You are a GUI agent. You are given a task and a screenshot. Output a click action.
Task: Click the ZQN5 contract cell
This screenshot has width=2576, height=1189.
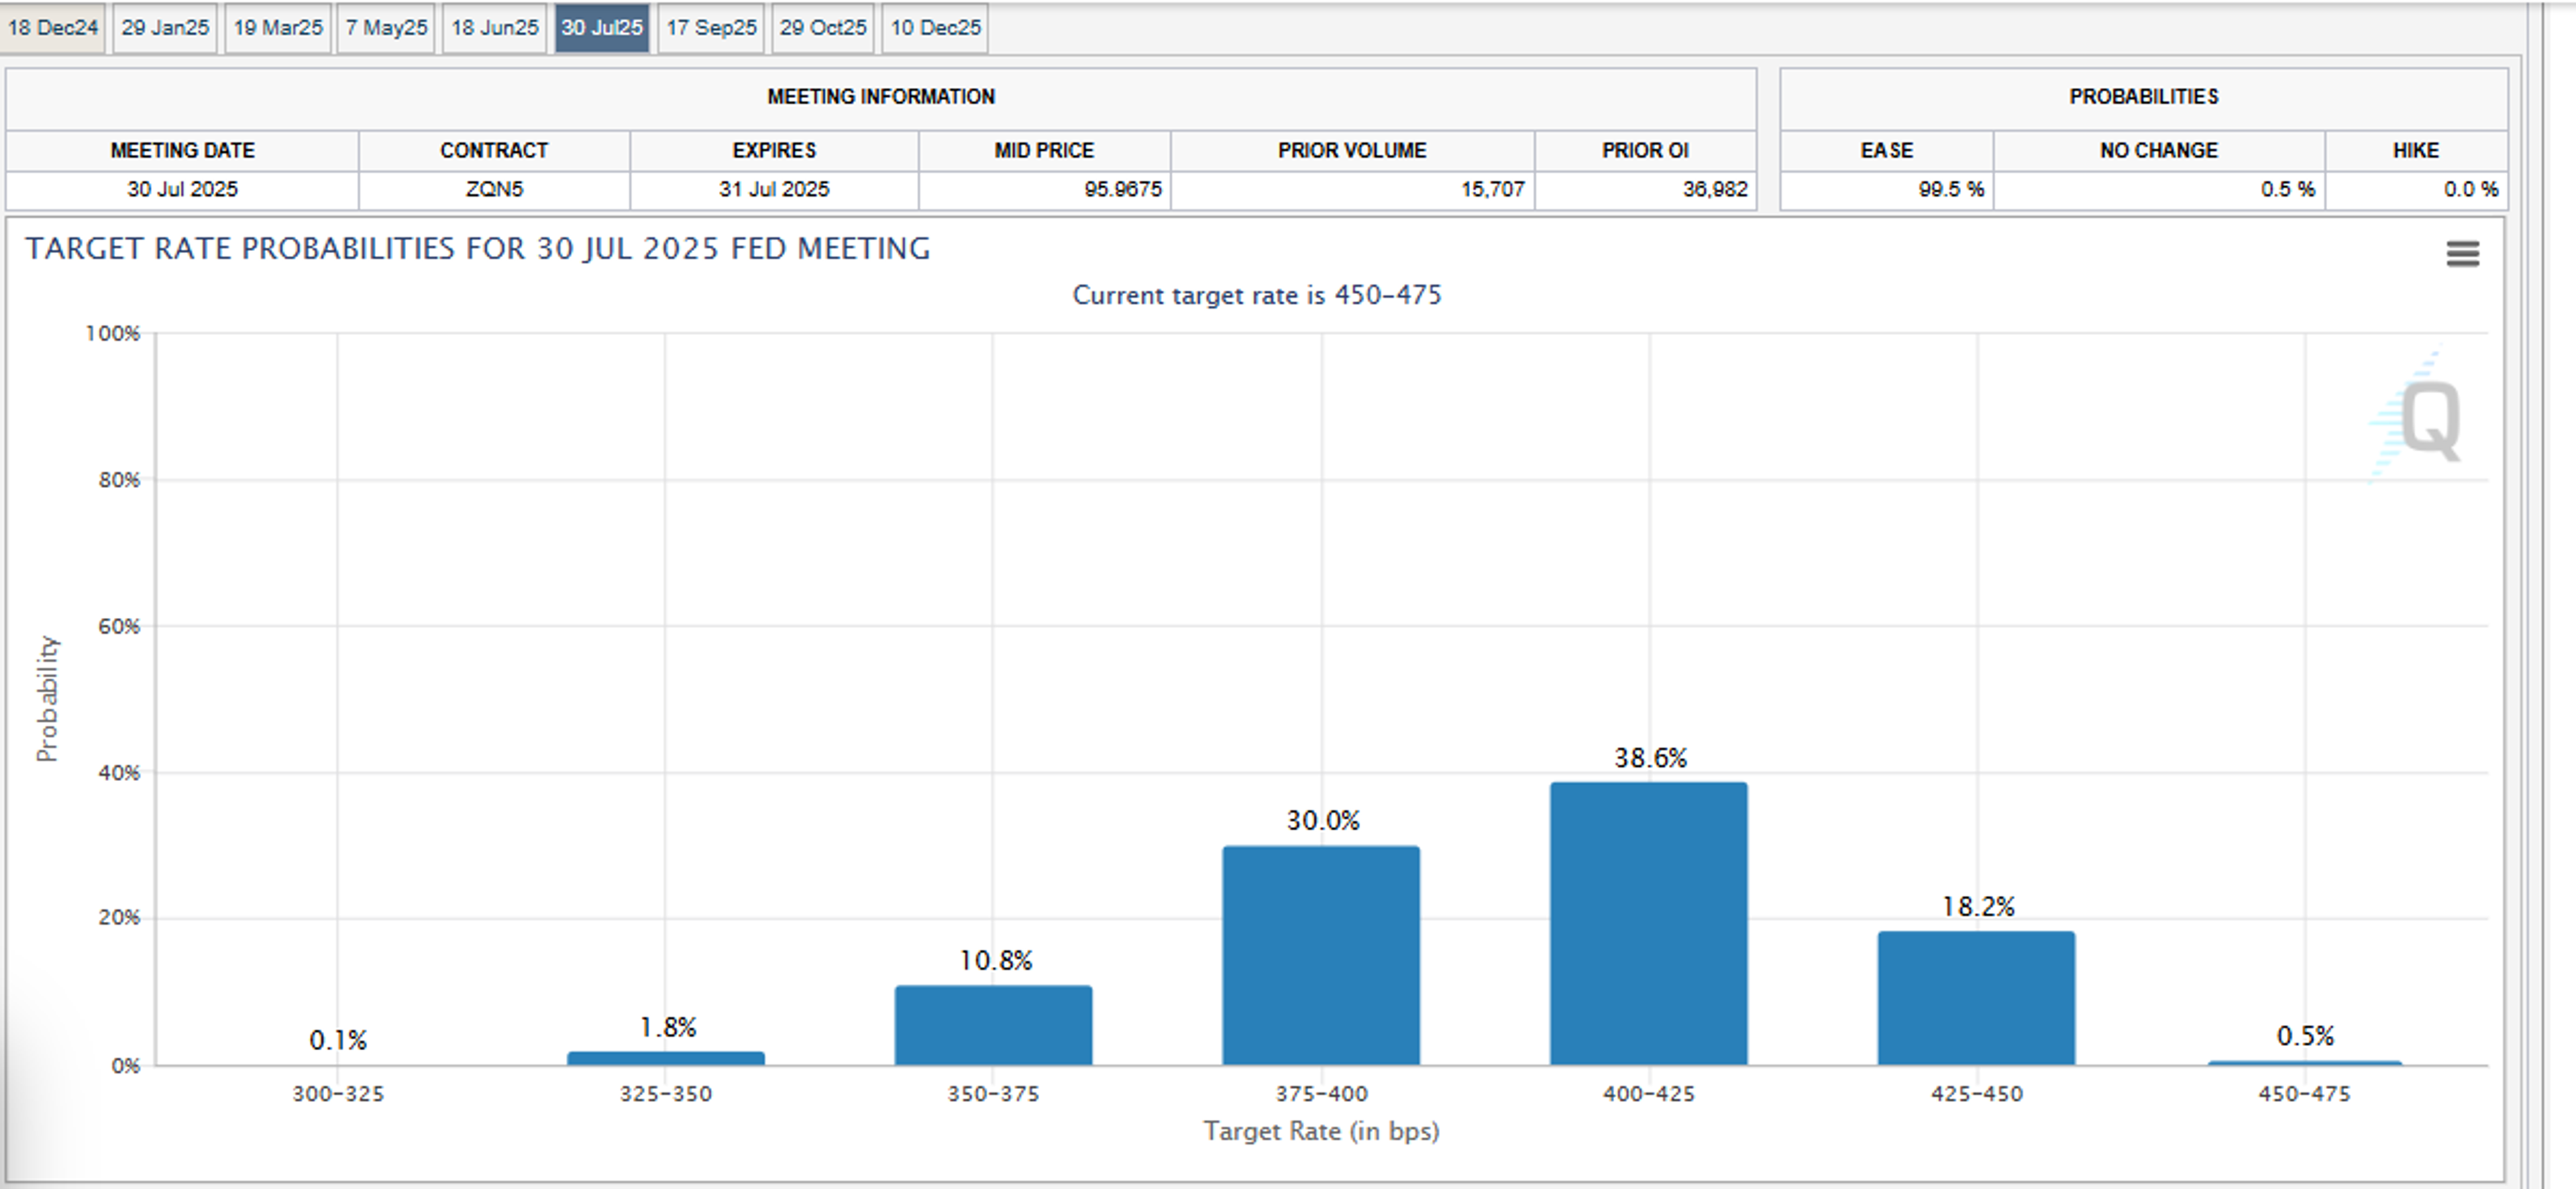494,189
